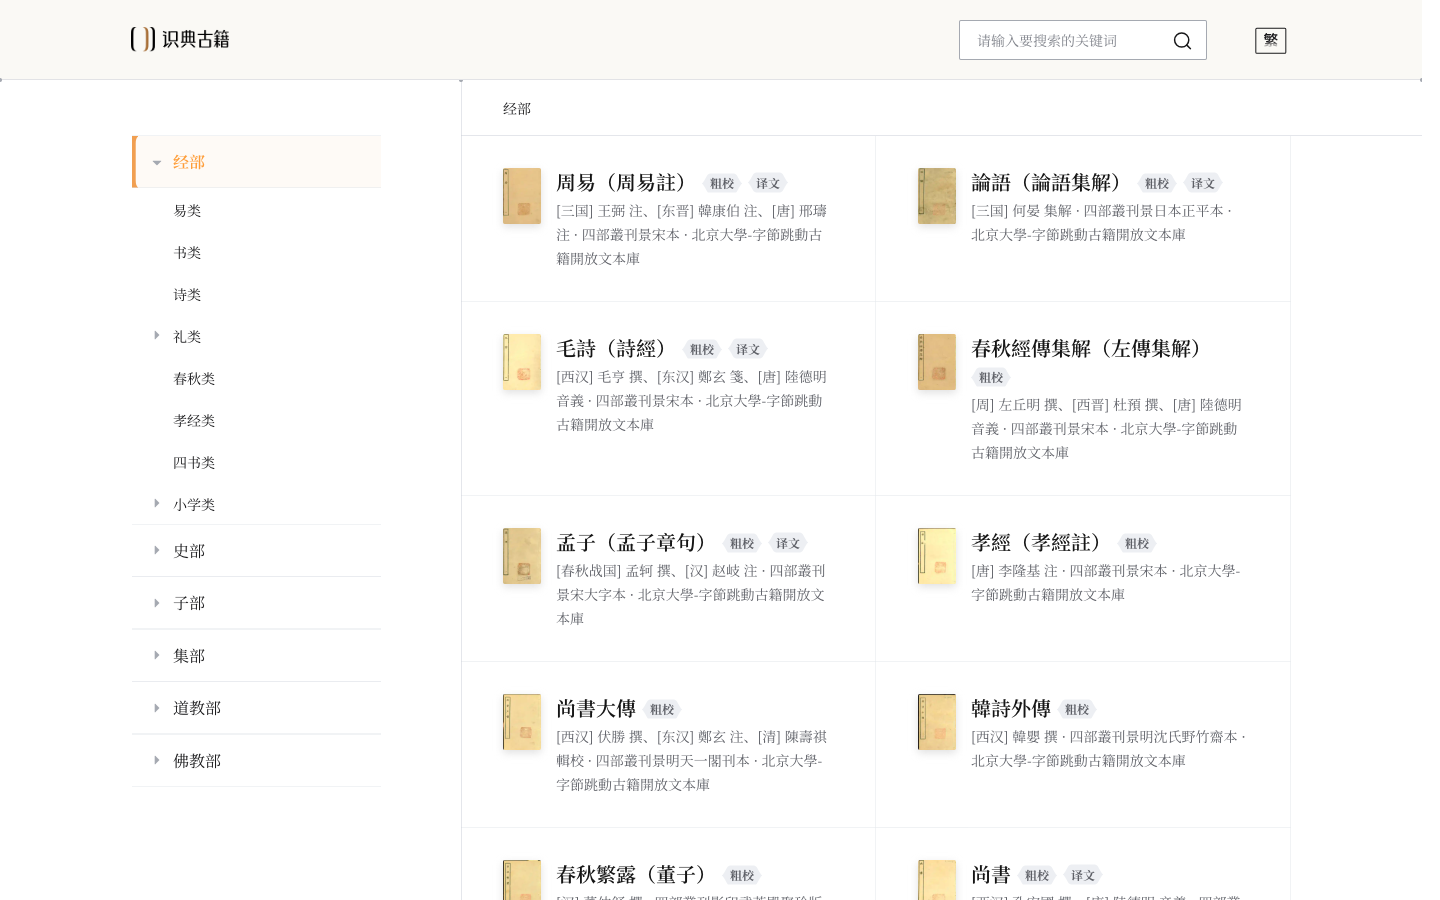Click the 经部 breadcrumb text
This screenshot has width=1440, height=900.
517,109
